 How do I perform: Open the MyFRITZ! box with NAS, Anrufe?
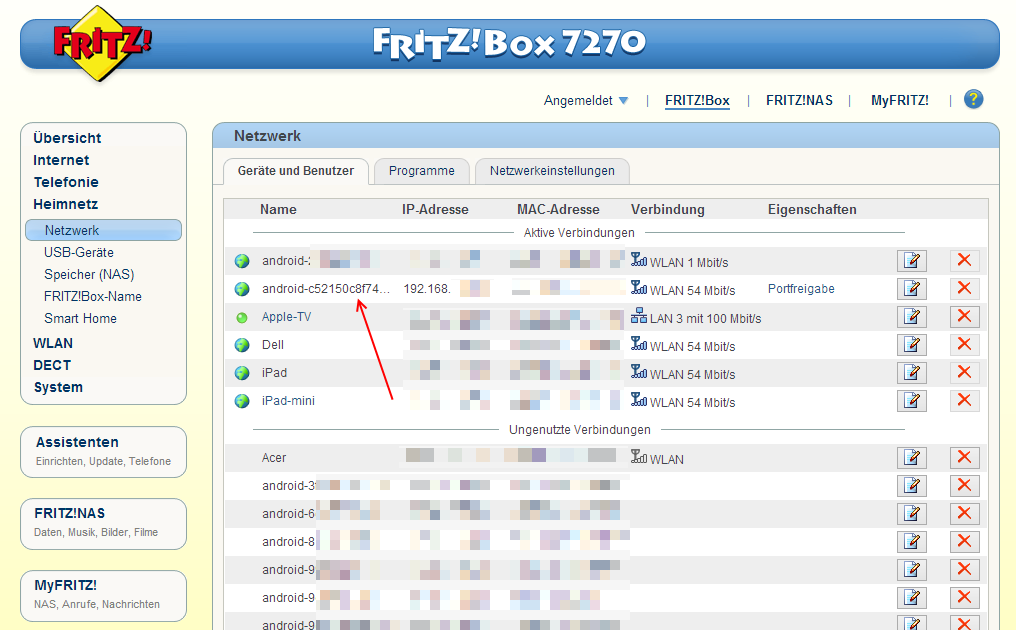pos(104,596)
